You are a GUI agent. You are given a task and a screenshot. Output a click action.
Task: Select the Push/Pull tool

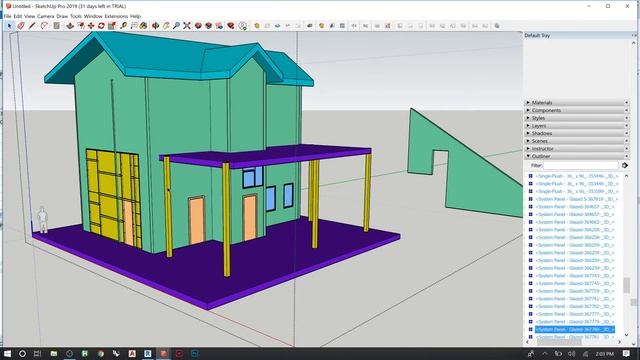(70, 26)
